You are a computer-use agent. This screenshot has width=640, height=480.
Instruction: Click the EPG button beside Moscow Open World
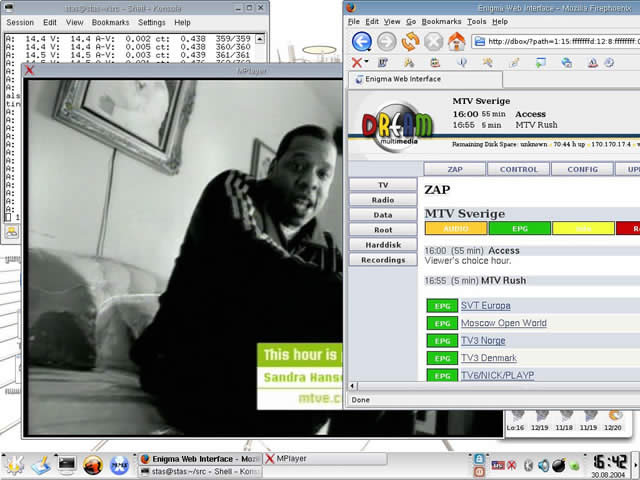pos(442,323)
